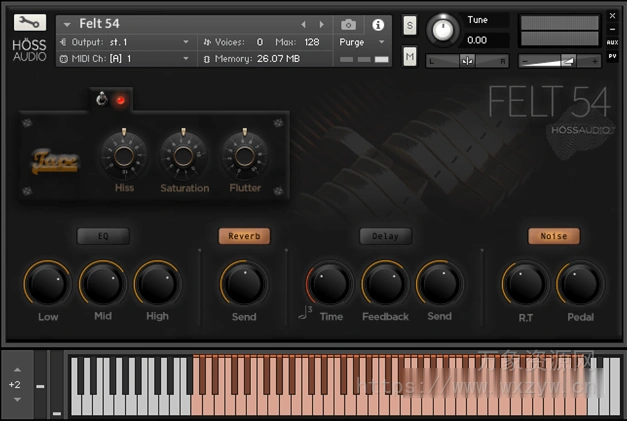Open the Felt 54 instrument name dropdown
Image resolution: width=627 pixels, height=421 pixels.
(x=67, y=25)
